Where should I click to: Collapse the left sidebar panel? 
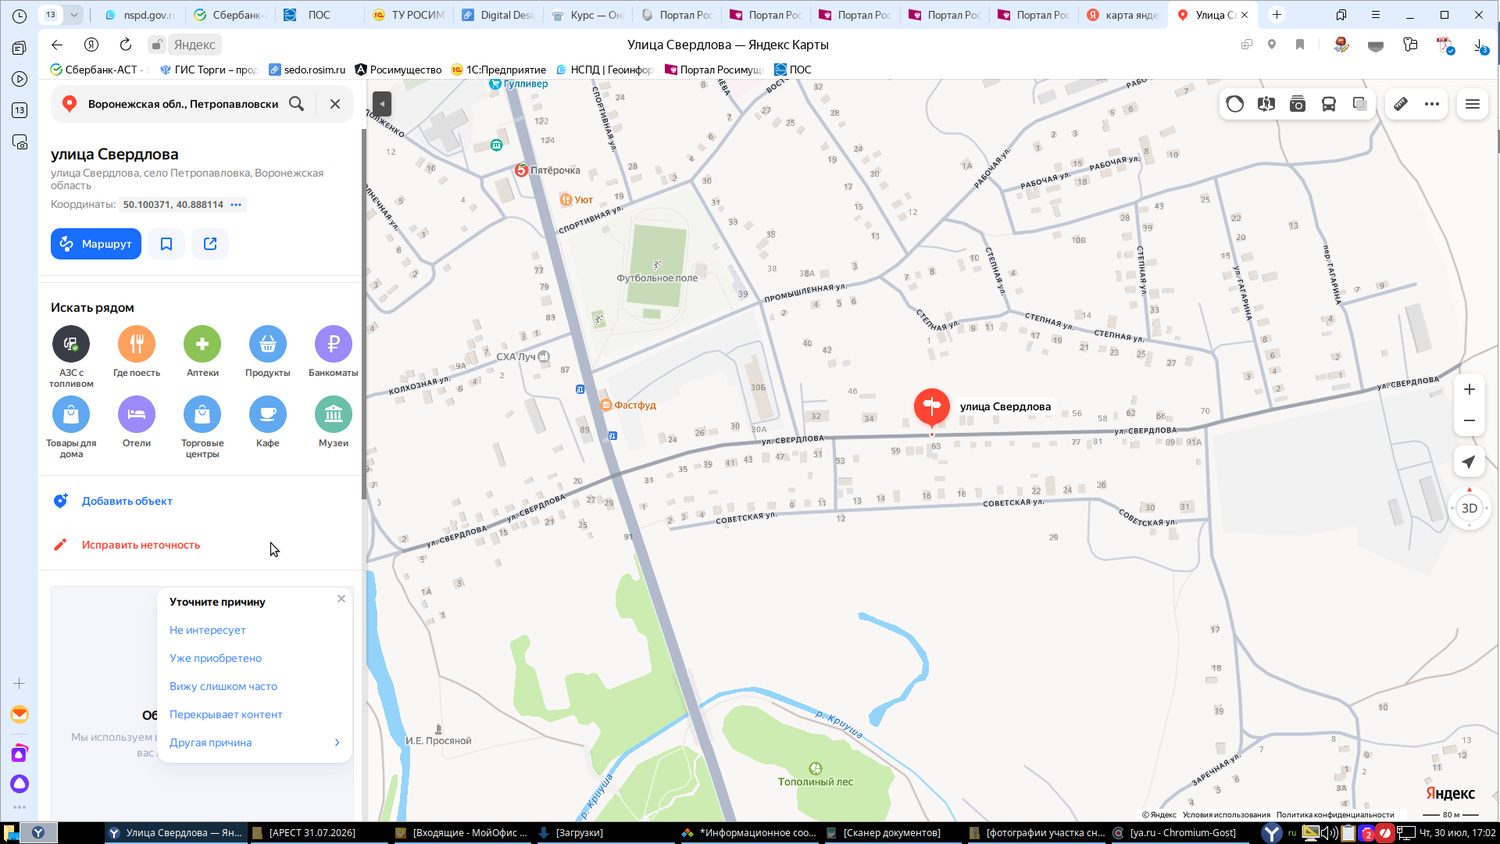tap(382, 104)
